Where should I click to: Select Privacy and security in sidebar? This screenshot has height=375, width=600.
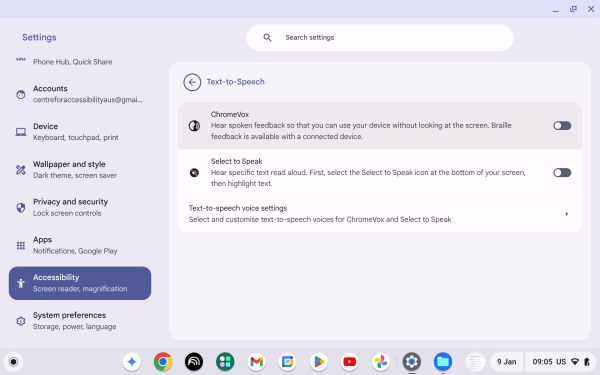coord(80,207)
